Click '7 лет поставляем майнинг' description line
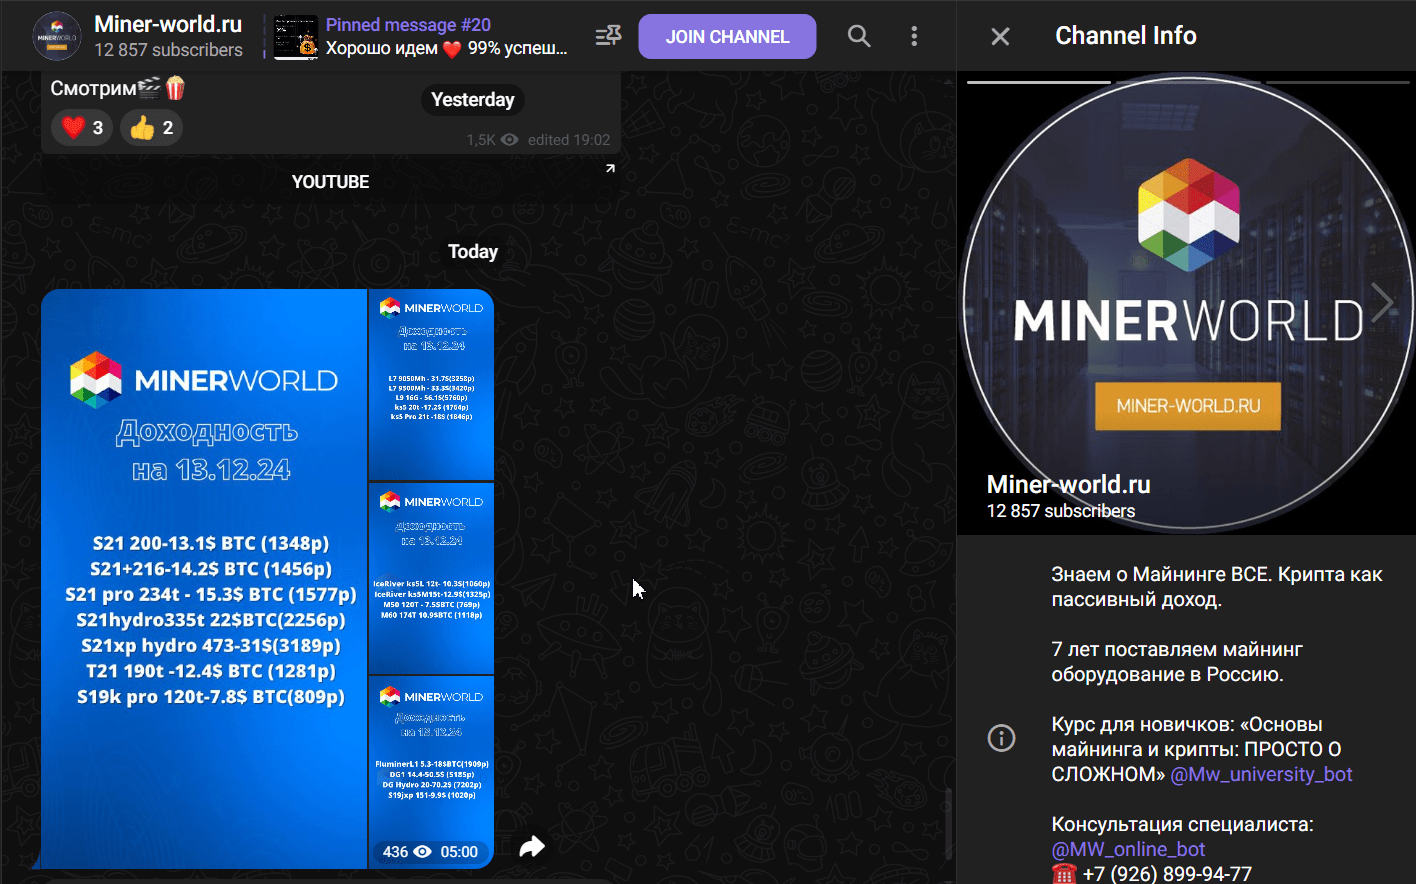 point(1177,650)
